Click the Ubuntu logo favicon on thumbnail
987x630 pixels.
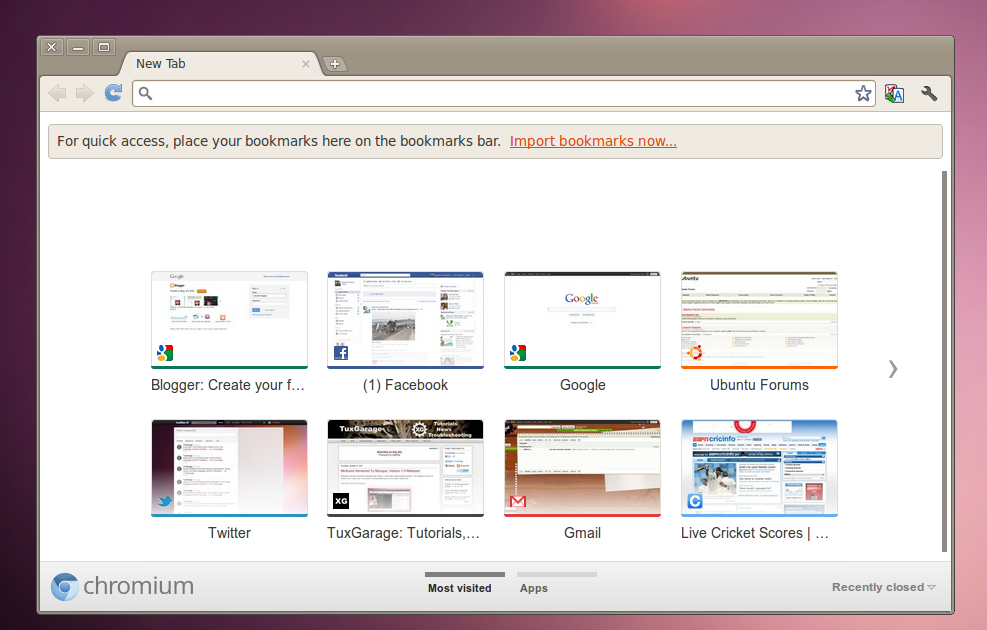coord(695,352)
